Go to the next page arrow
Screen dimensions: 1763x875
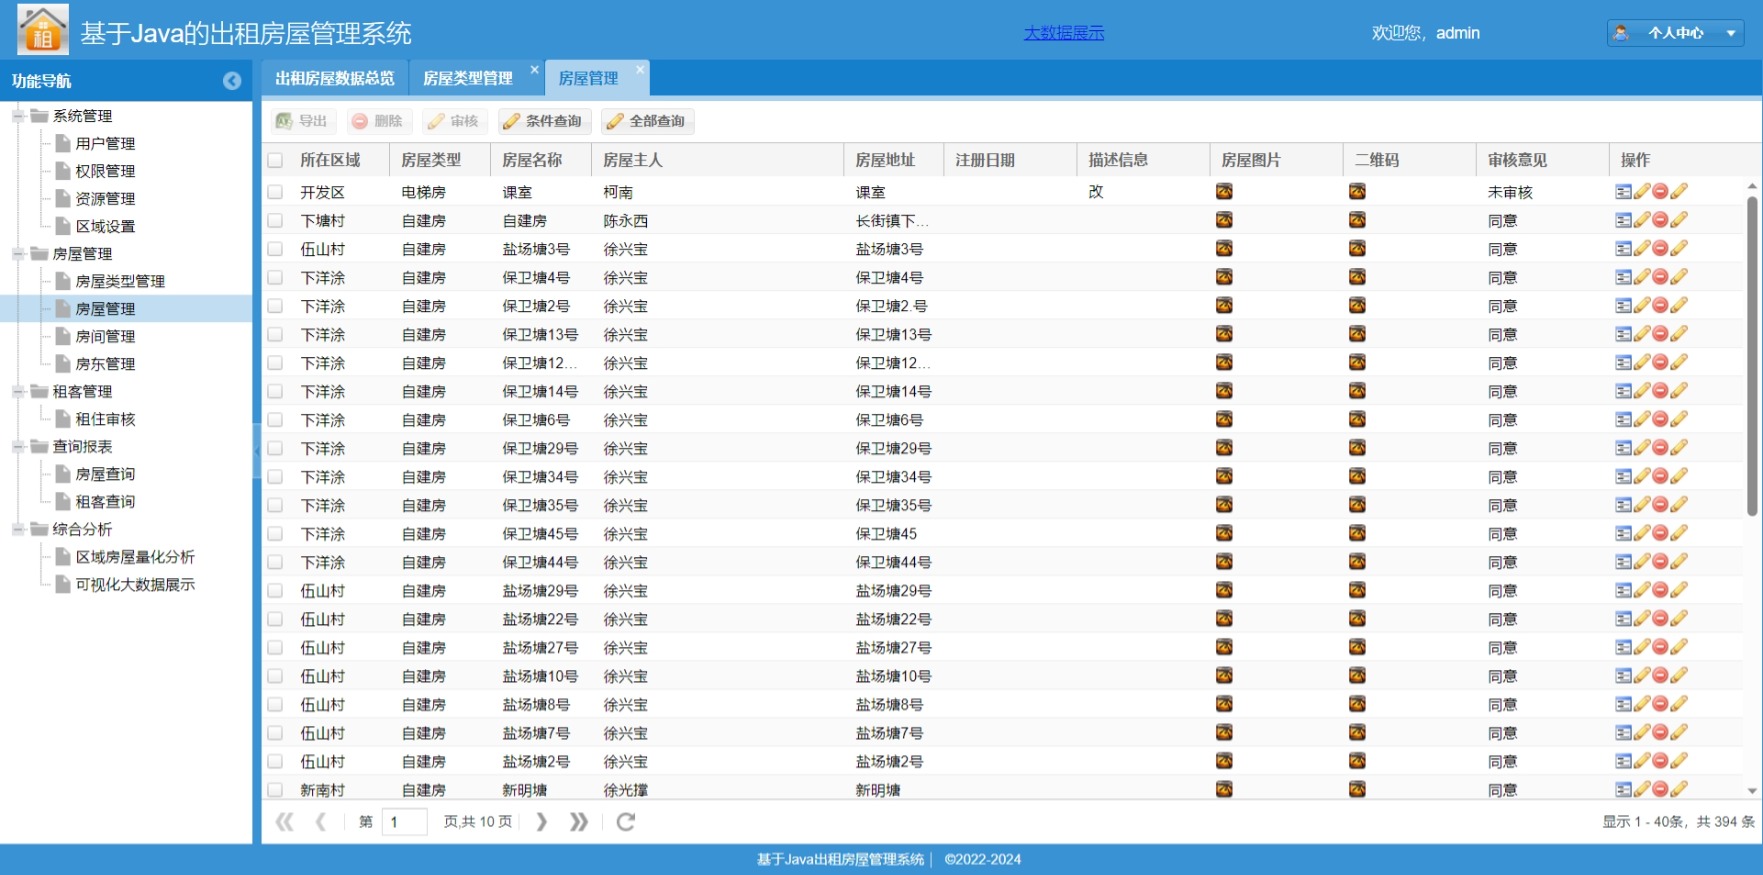coord(541,822)
